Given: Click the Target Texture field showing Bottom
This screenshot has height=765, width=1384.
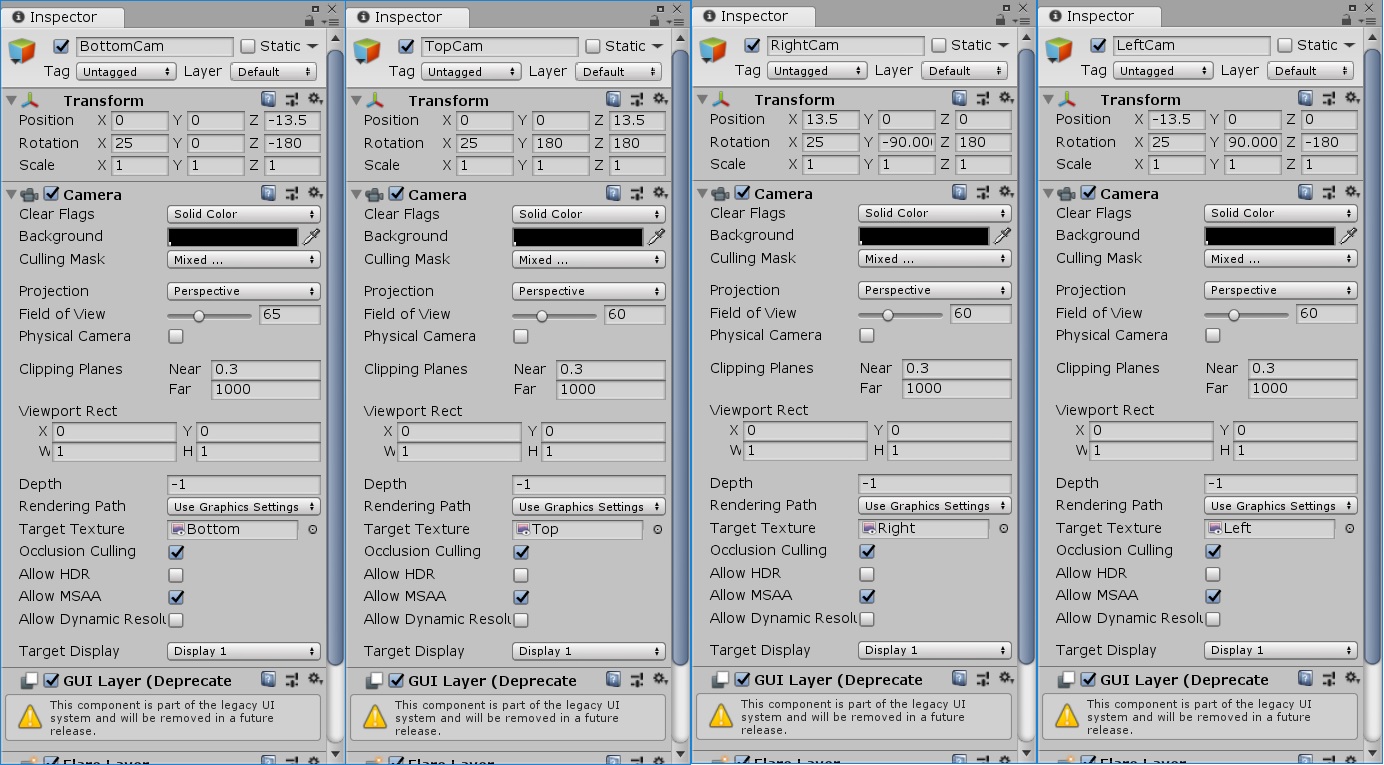Looking at the screenshot, I should coord(233,530).
